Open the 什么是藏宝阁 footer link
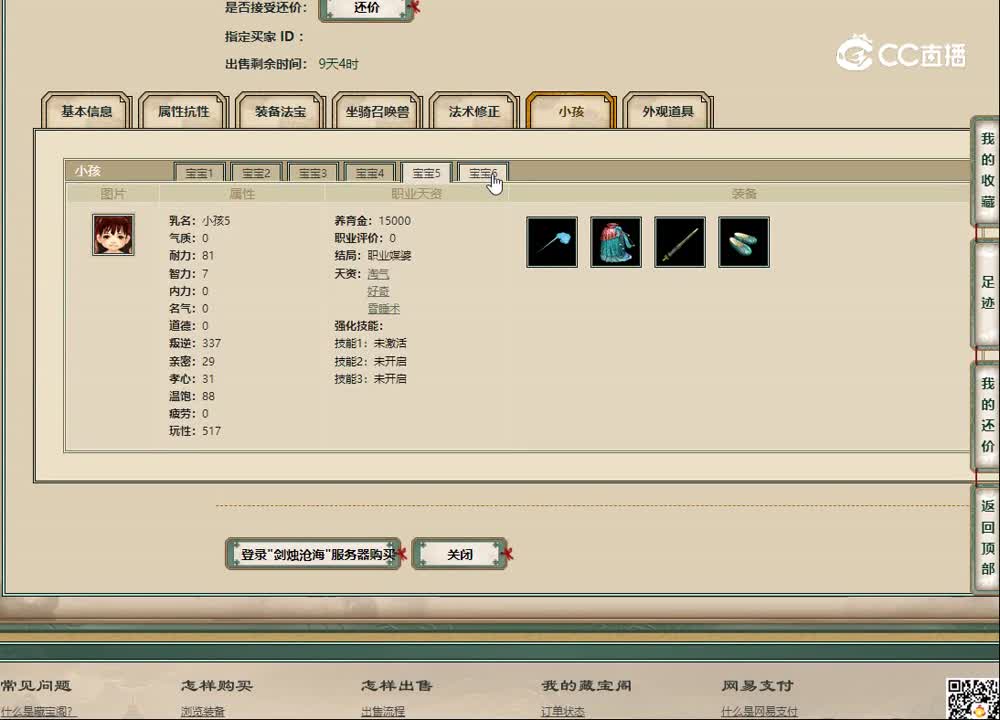Viewport: 1000px width, 720px height. pos(38,711)
